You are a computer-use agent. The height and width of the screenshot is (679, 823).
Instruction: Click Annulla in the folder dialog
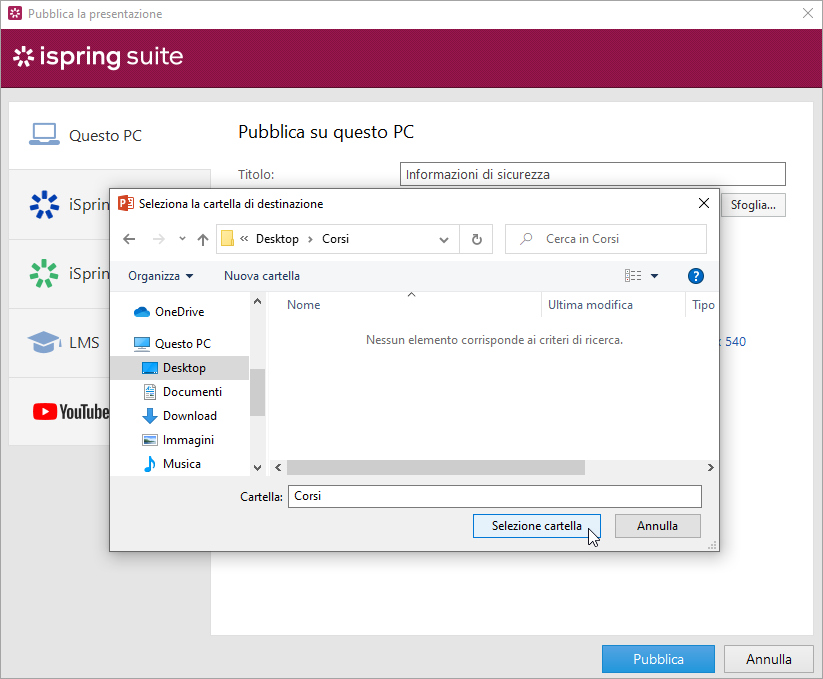[x=657, y=526]
